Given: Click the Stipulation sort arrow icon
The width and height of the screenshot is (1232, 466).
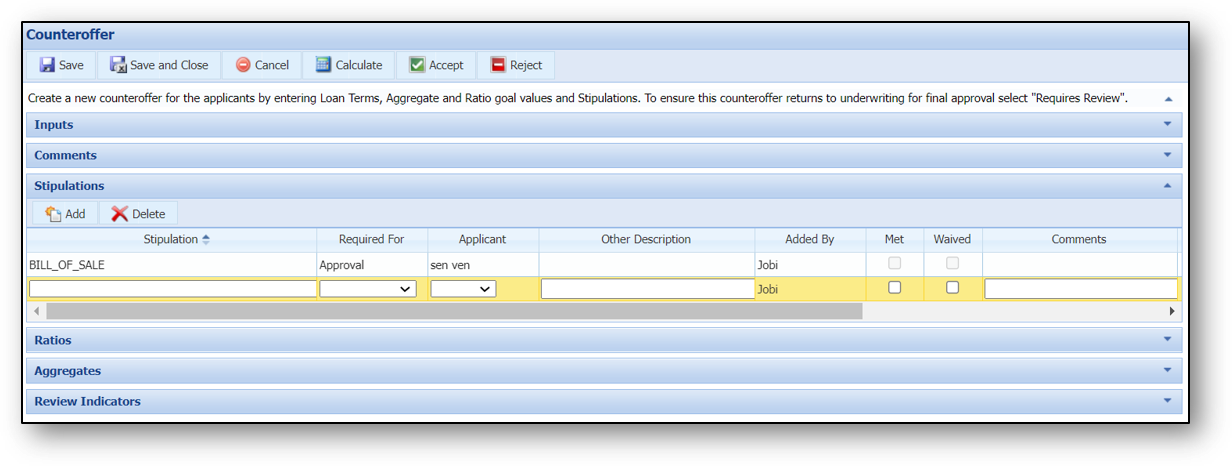Looking at the screenshot, I should pyautogui.click(x=206, y=239).
